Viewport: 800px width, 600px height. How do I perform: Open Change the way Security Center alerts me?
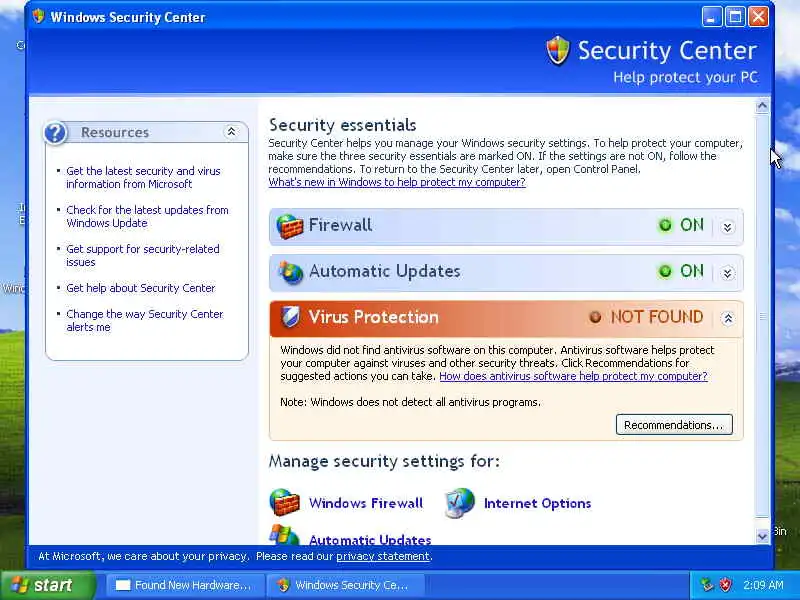click(145, 320)
